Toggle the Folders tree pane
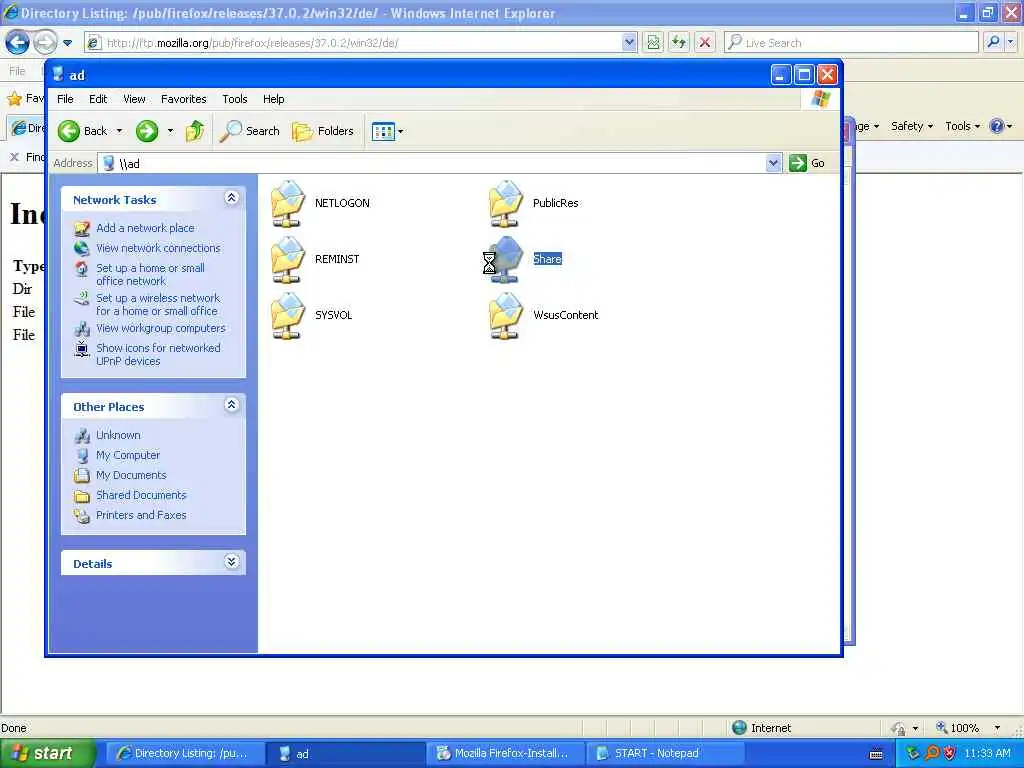This screenshot has height=768, width=1024. [x=323, y=131]
